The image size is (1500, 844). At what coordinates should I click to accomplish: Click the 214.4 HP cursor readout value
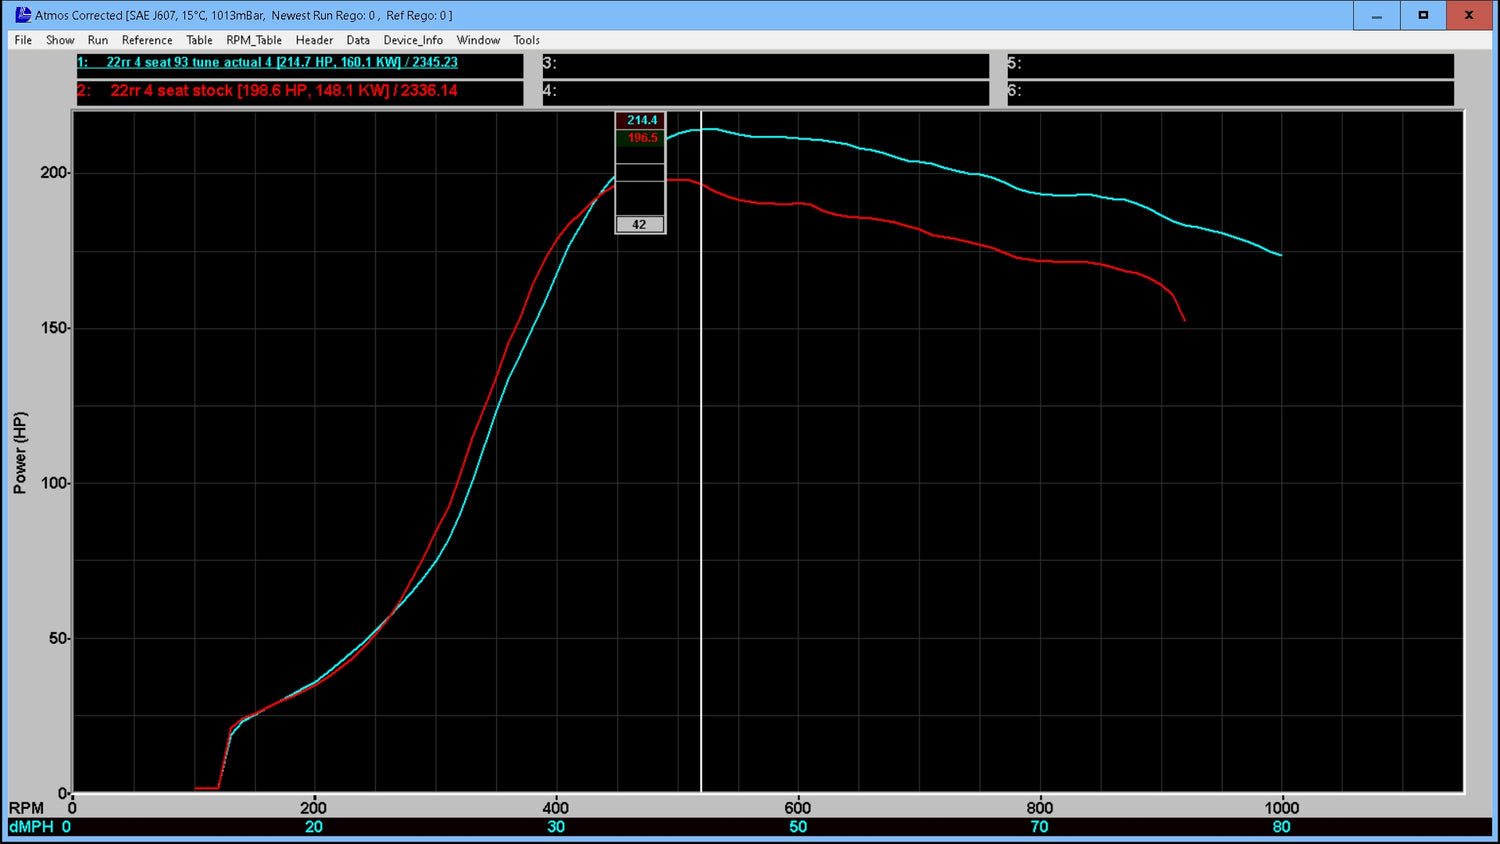(639, 119)
